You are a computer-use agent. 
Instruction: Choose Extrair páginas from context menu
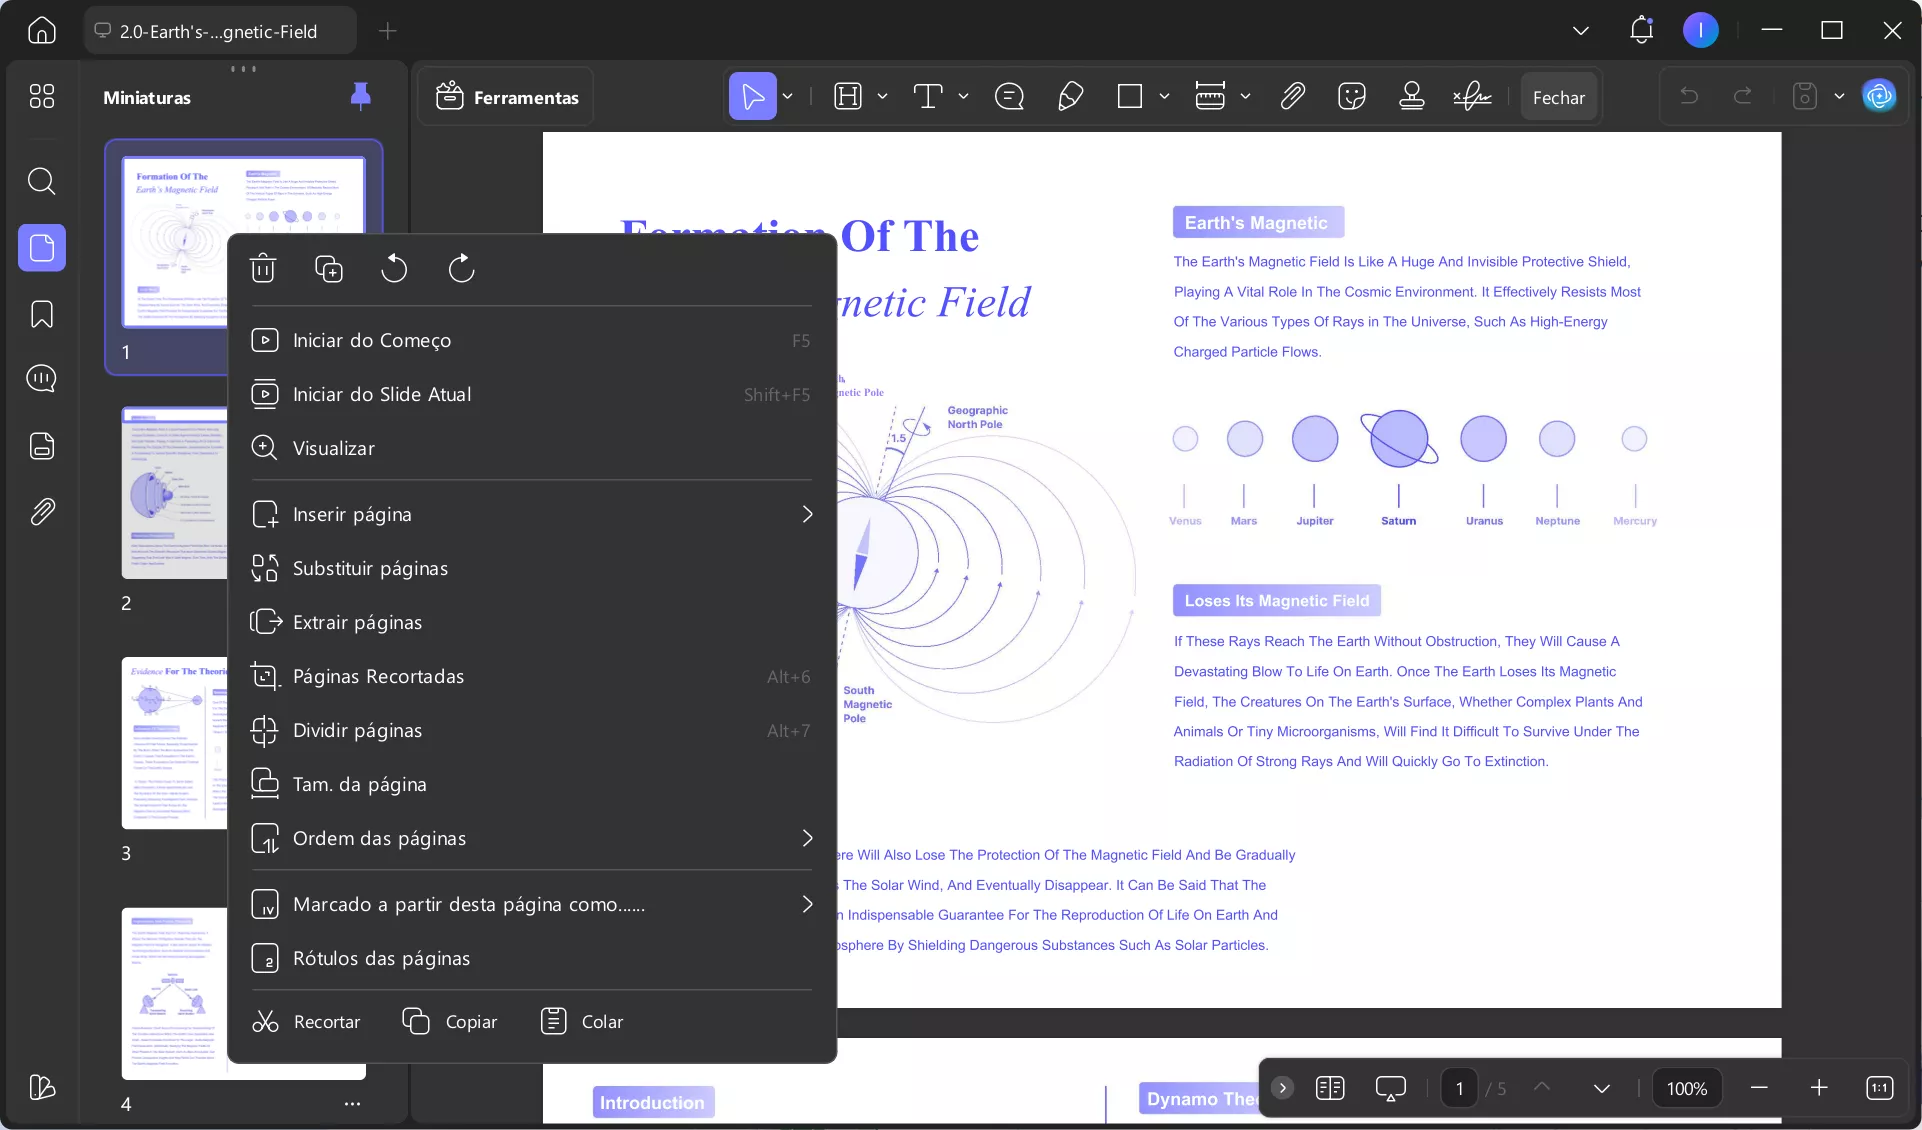coord(357,622)
